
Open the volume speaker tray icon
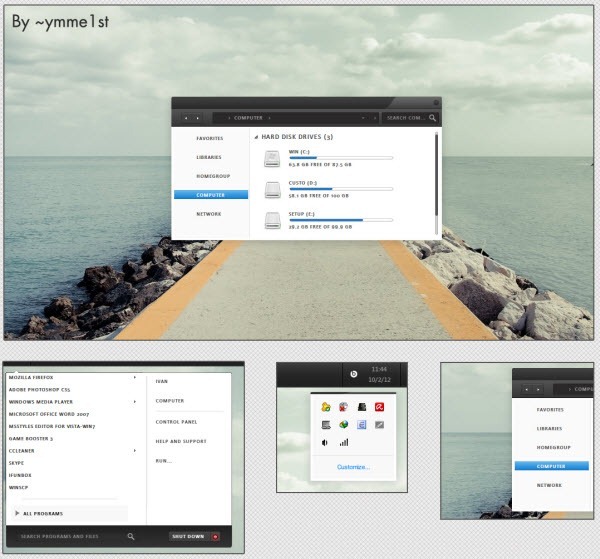[325, 442]
